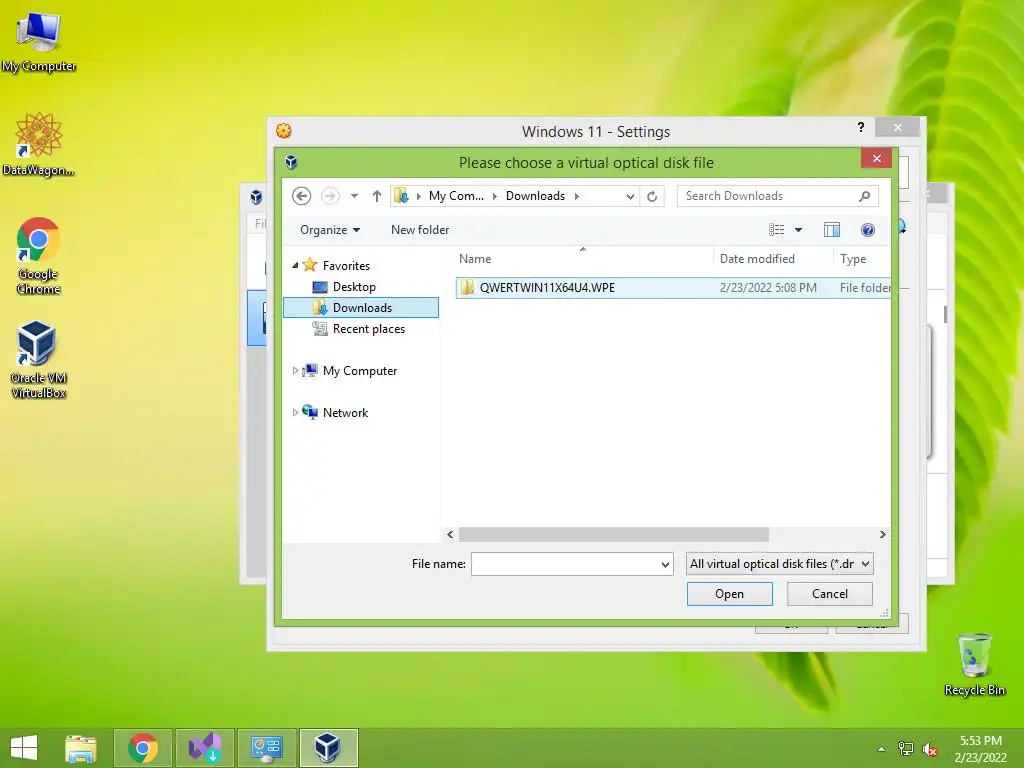Click the Cancel button
The image size is (1024, 768).
click(829, 594)
